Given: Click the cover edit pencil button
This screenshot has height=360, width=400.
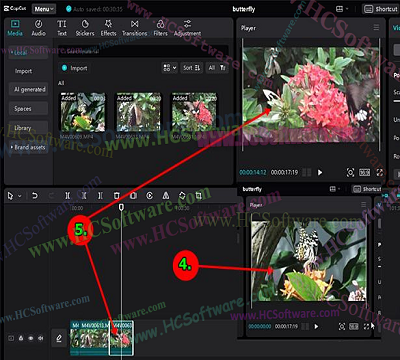Looking at the screenshot, I should pos(59,339).
